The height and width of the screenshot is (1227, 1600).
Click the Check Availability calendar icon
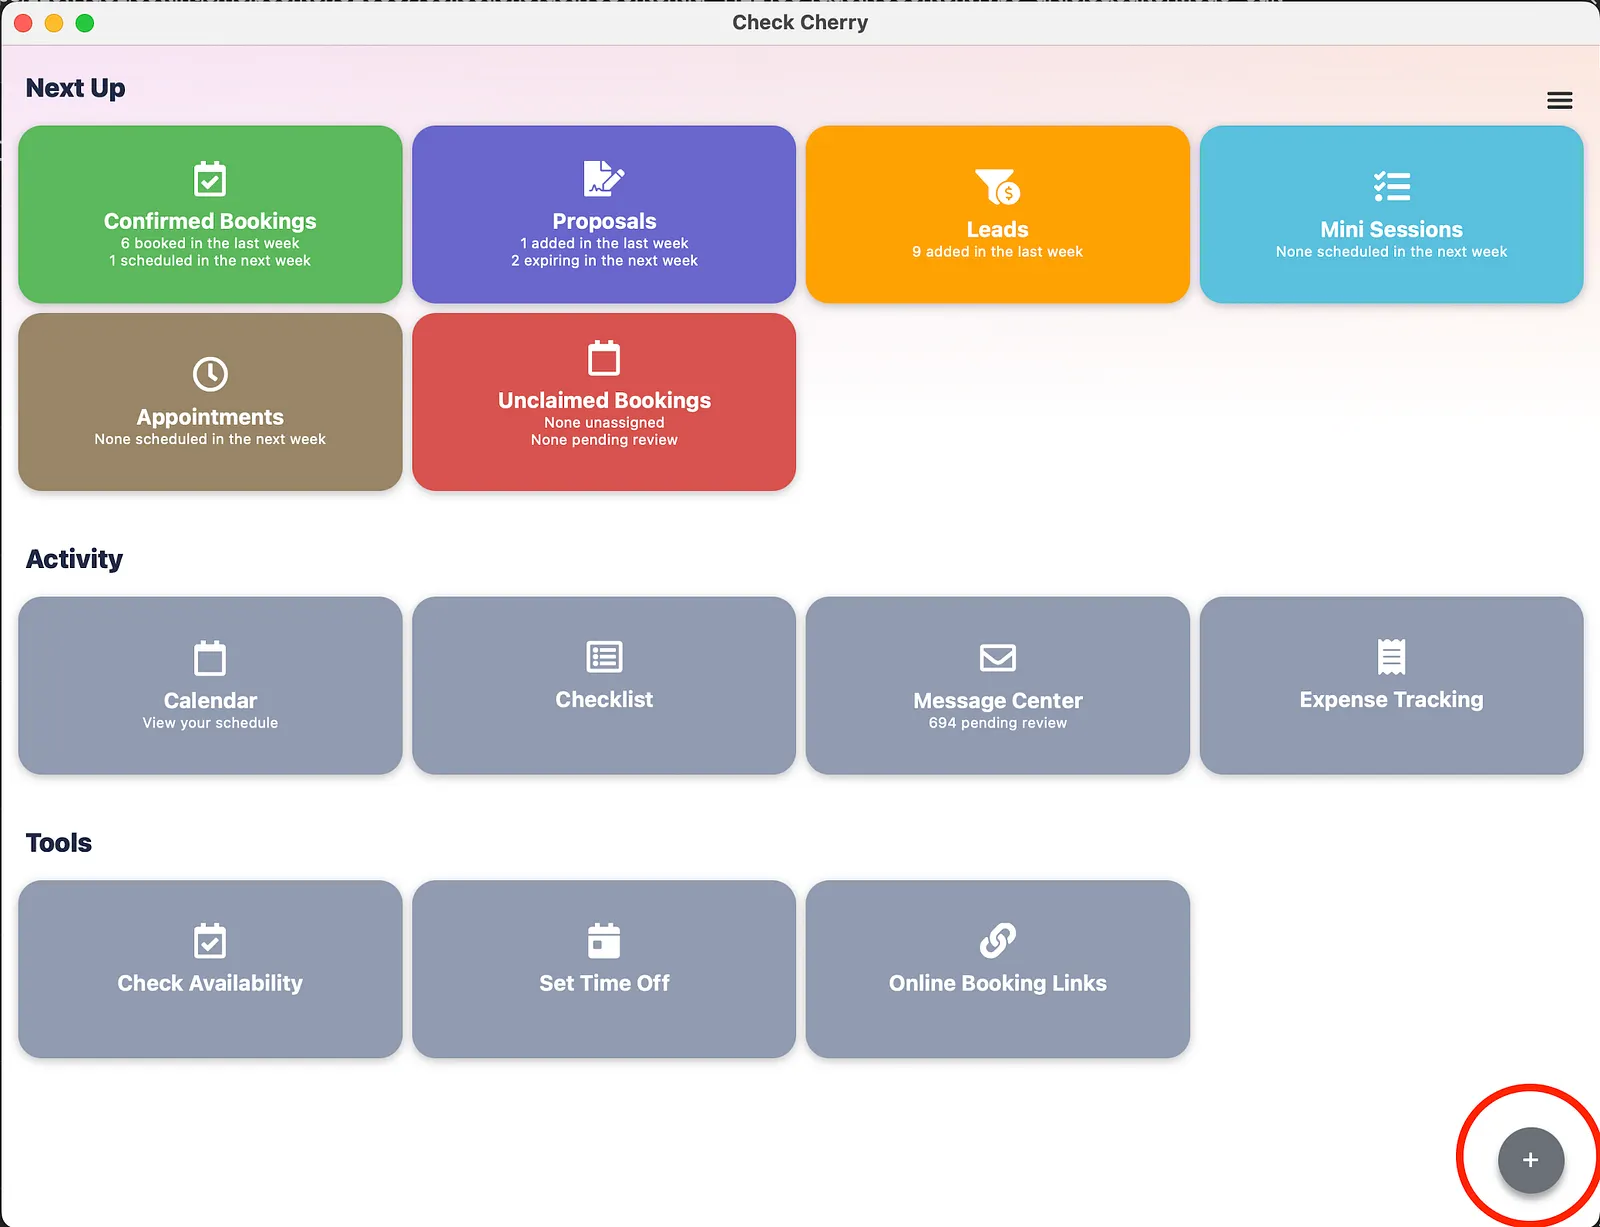210,940
